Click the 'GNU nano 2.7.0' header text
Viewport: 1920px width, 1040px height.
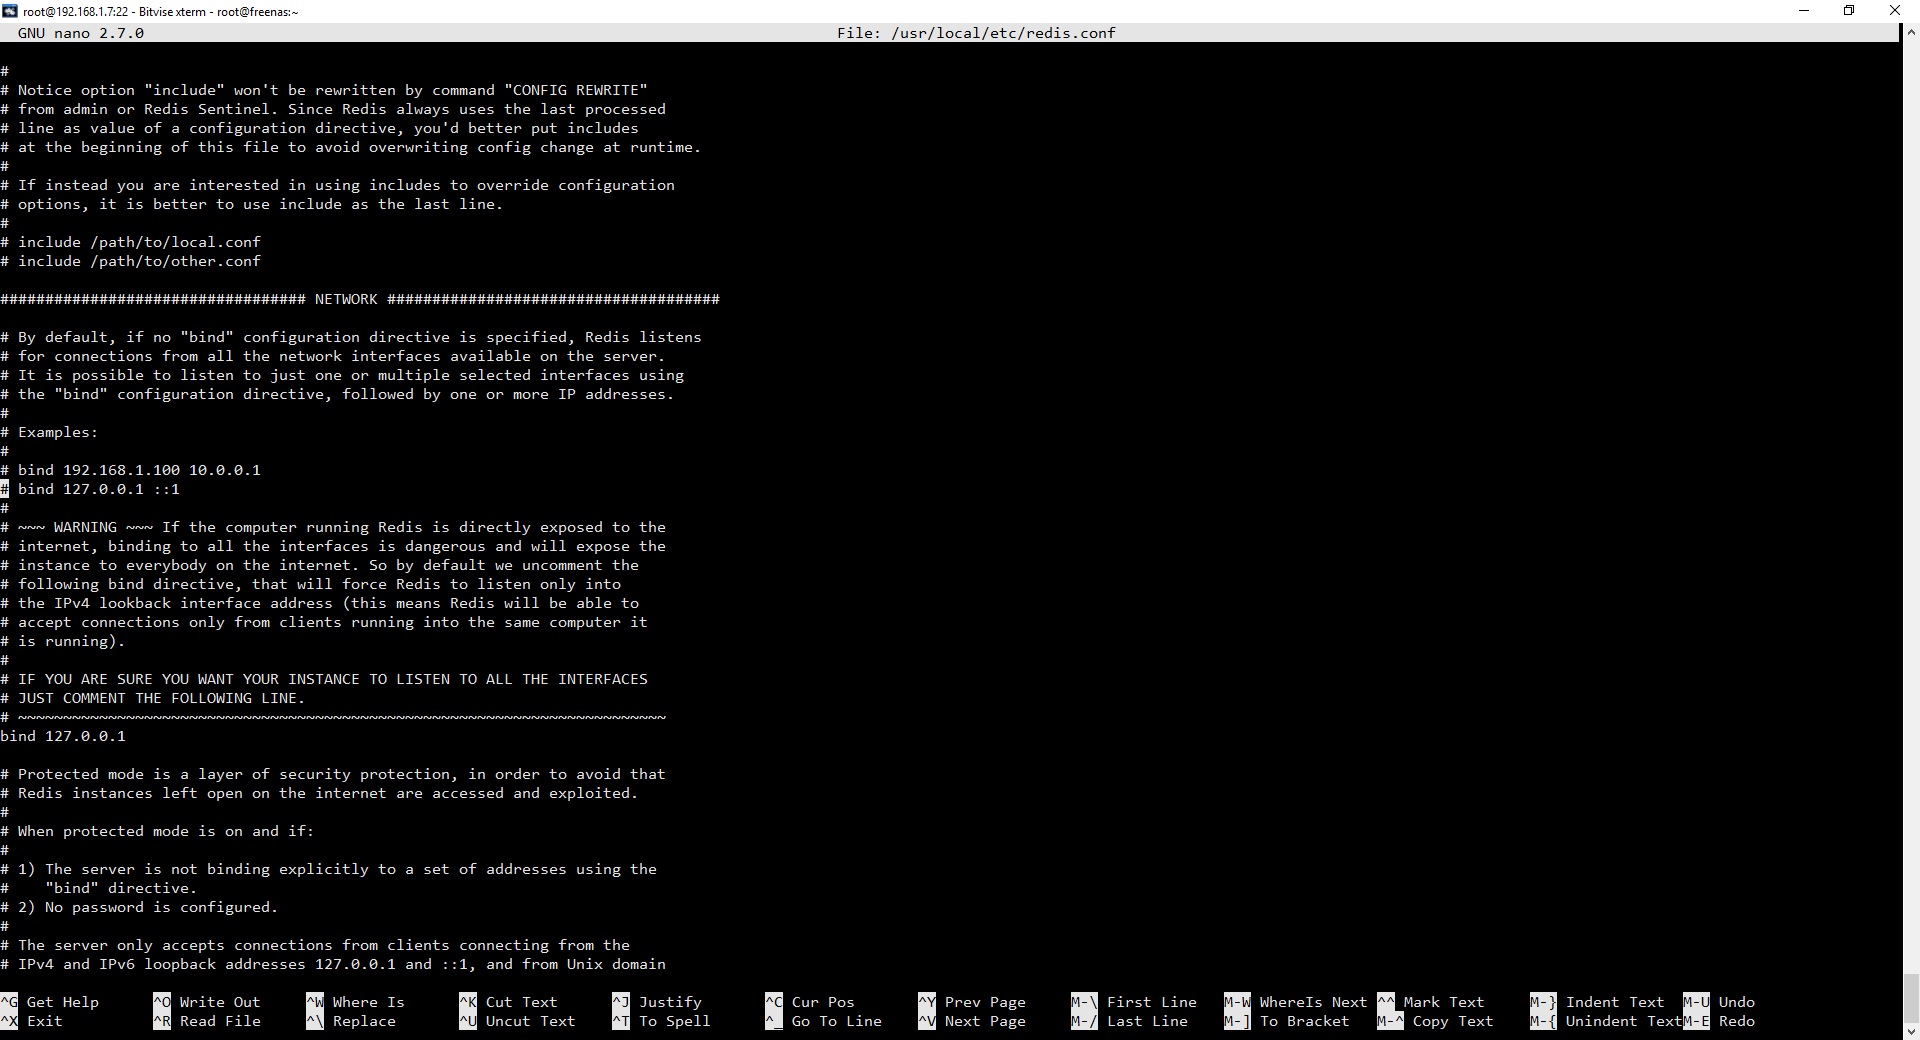(x=81, y=33)
